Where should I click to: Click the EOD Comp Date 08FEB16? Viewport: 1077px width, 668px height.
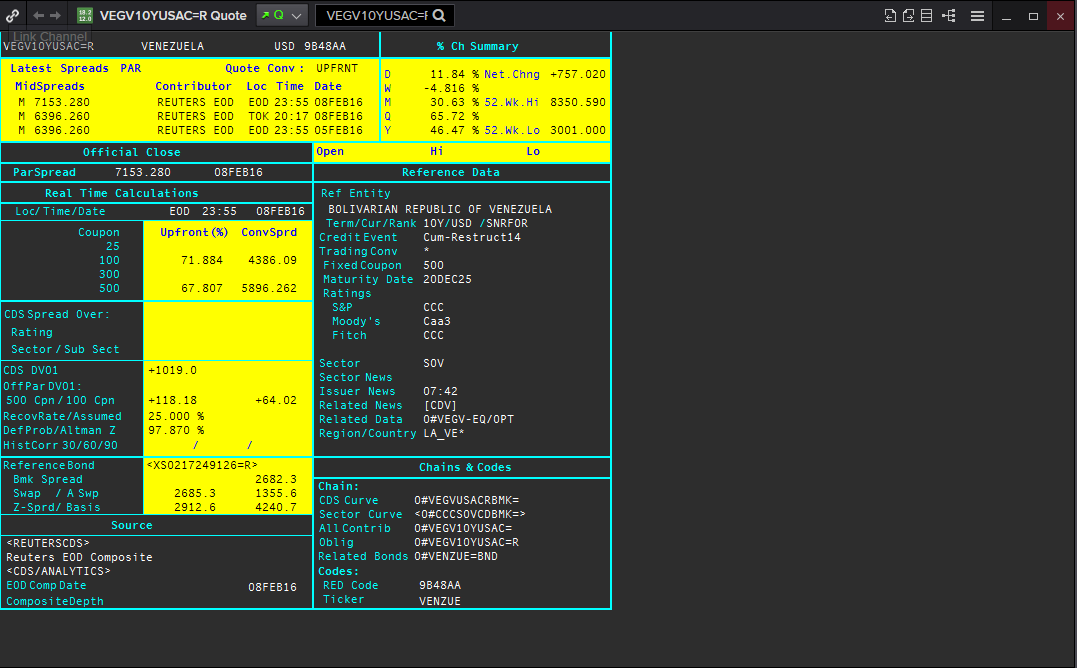tap(273, 588)
